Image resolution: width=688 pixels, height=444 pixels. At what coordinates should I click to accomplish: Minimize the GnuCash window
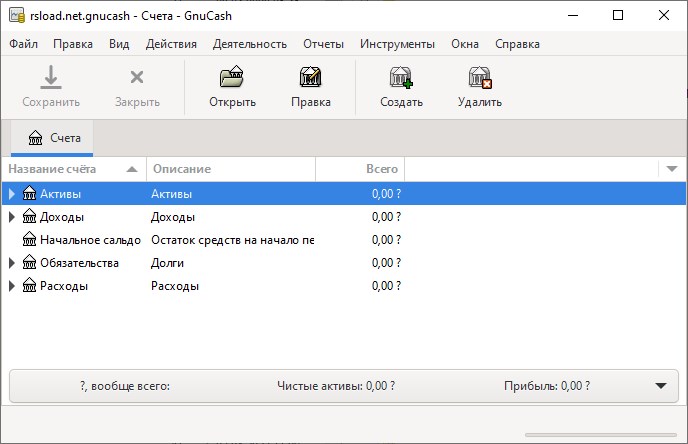(573, 15)
